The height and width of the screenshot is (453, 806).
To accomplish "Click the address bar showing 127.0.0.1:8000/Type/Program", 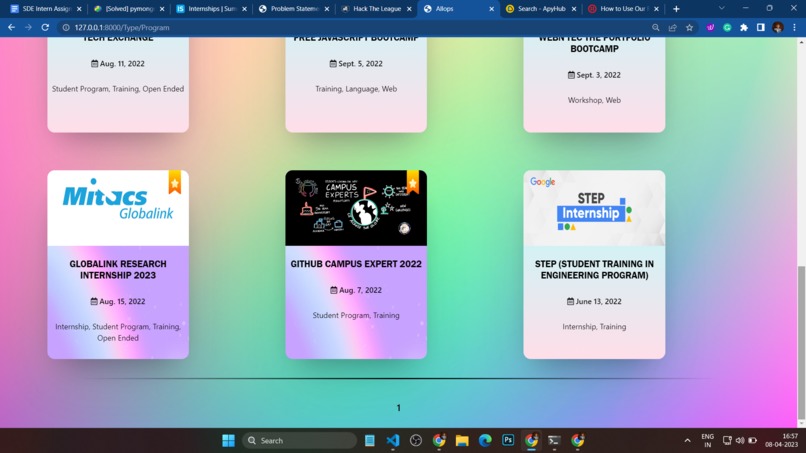I will 355,28.
